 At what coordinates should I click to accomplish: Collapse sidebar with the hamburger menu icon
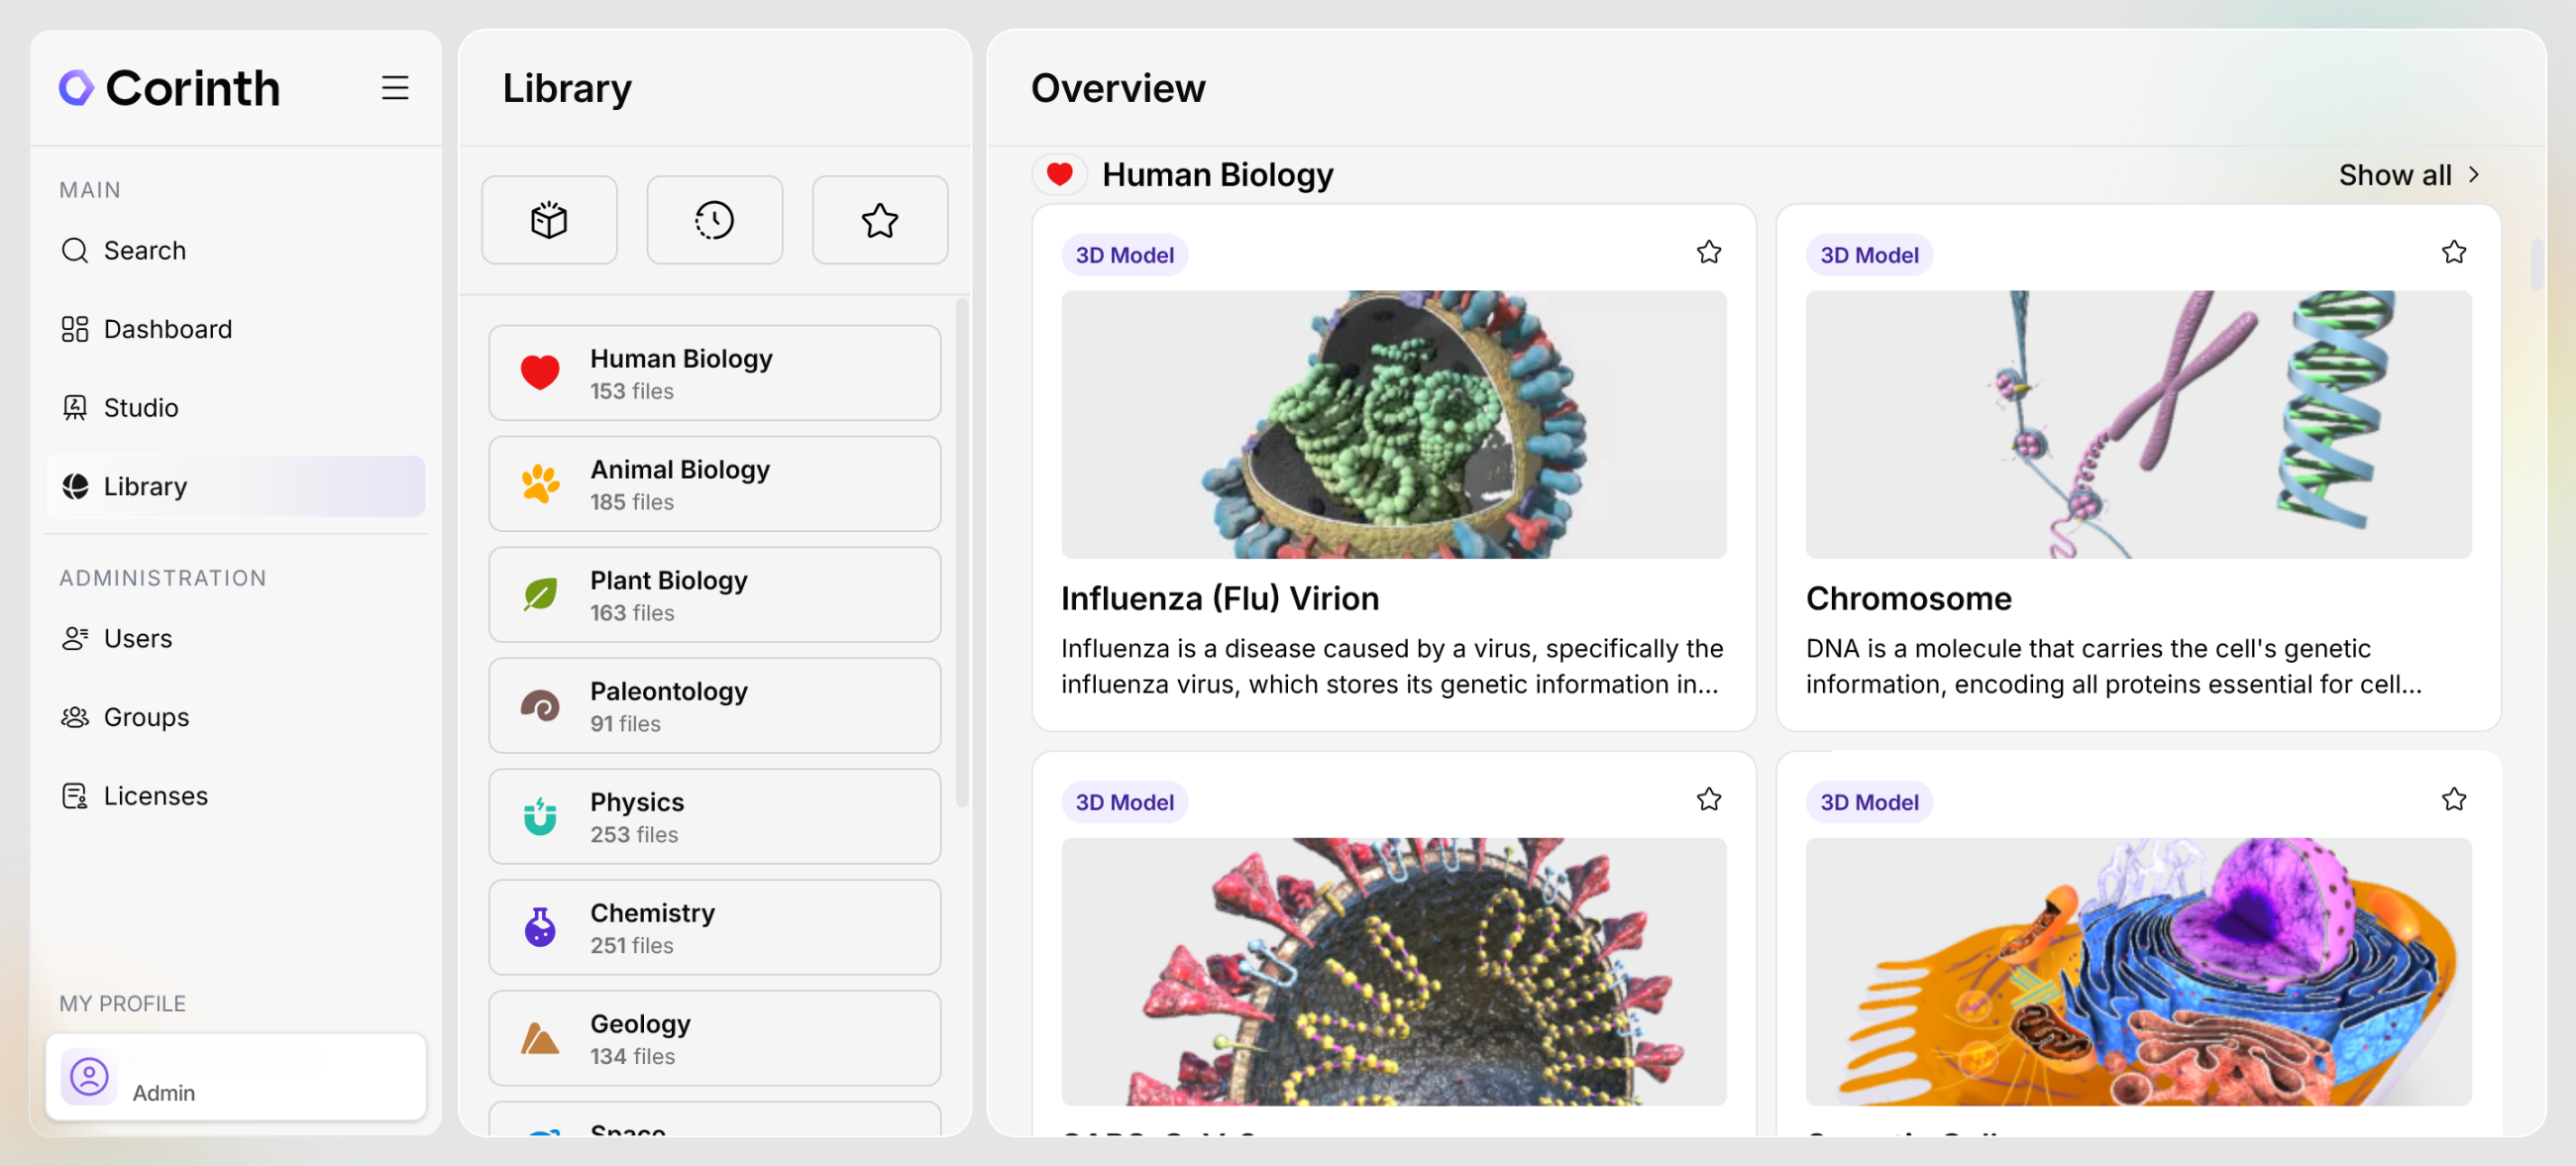pos(395,88)
